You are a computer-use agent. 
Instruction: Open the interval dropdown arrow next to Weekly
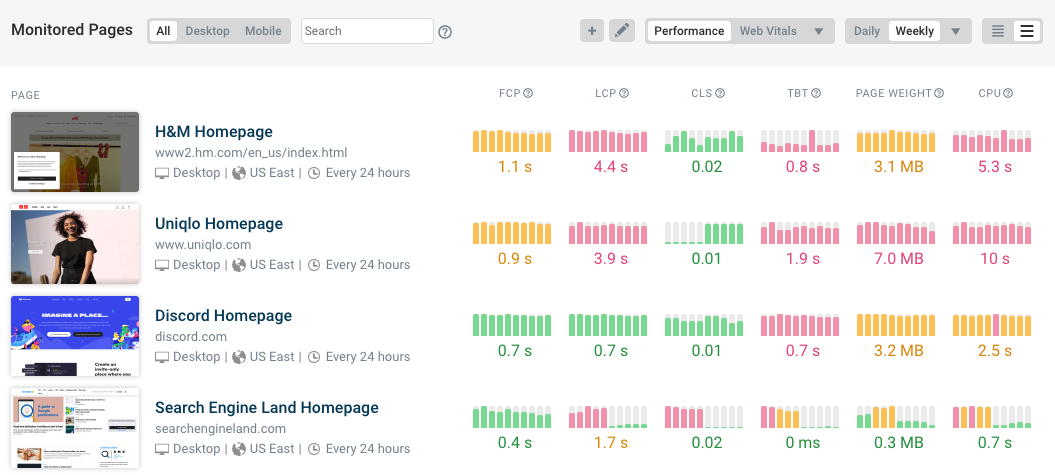click(955, 32)
